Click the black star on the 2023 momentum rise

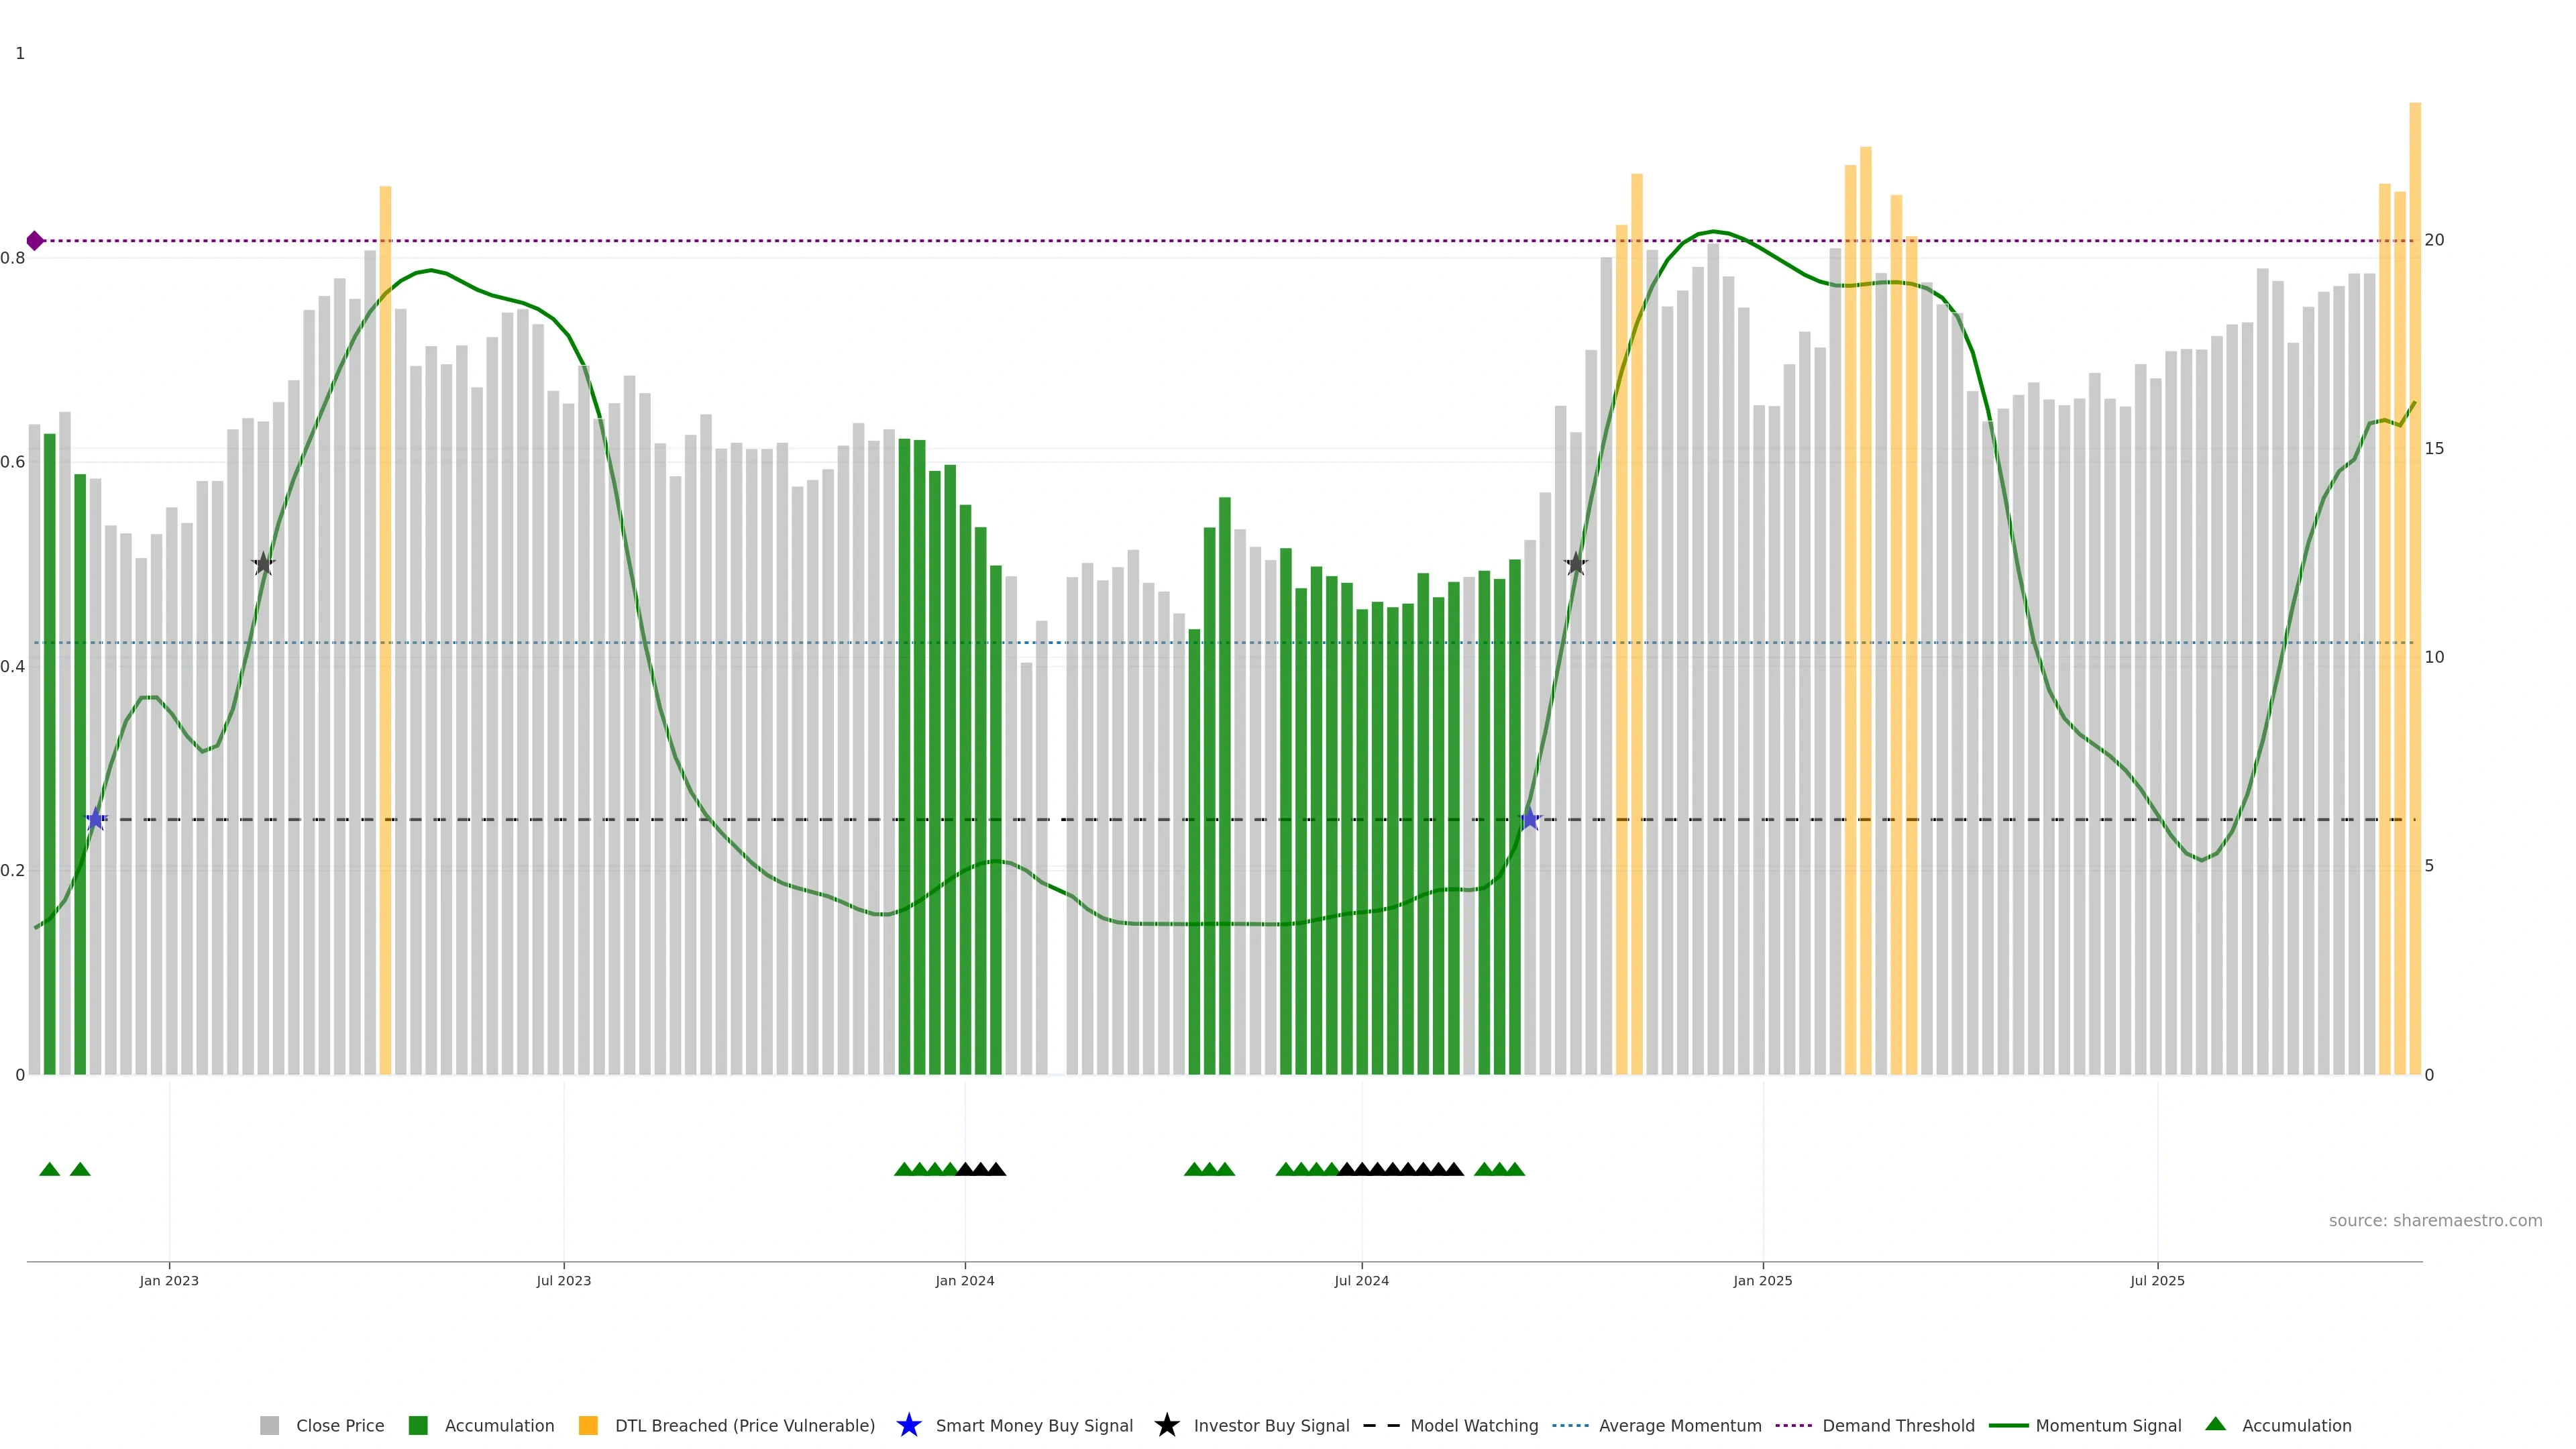point(263,564)
